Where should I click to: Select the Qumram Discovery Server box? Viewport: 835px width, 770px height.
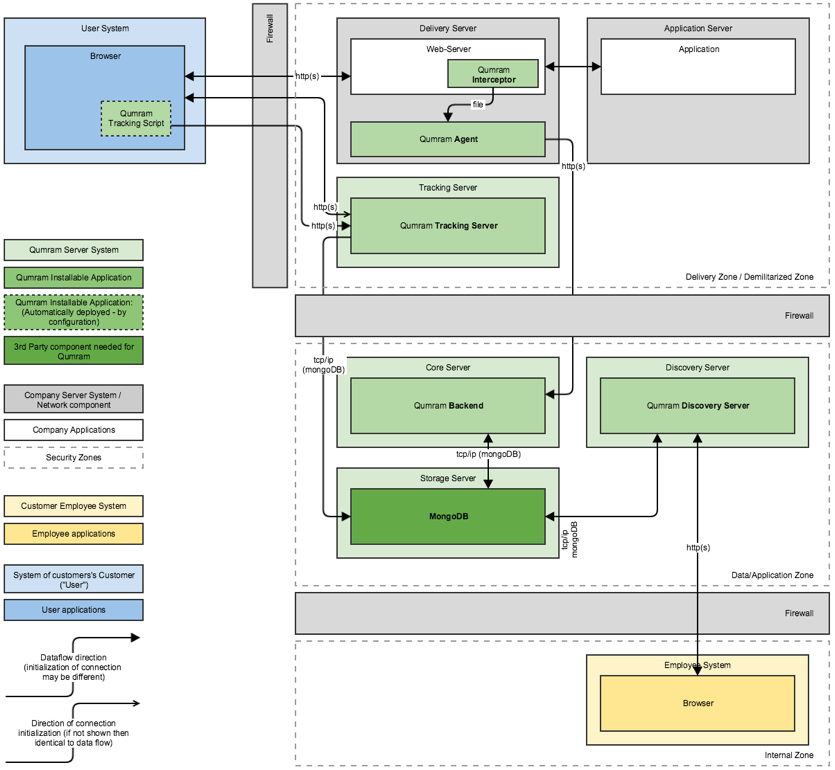(696, 406)
